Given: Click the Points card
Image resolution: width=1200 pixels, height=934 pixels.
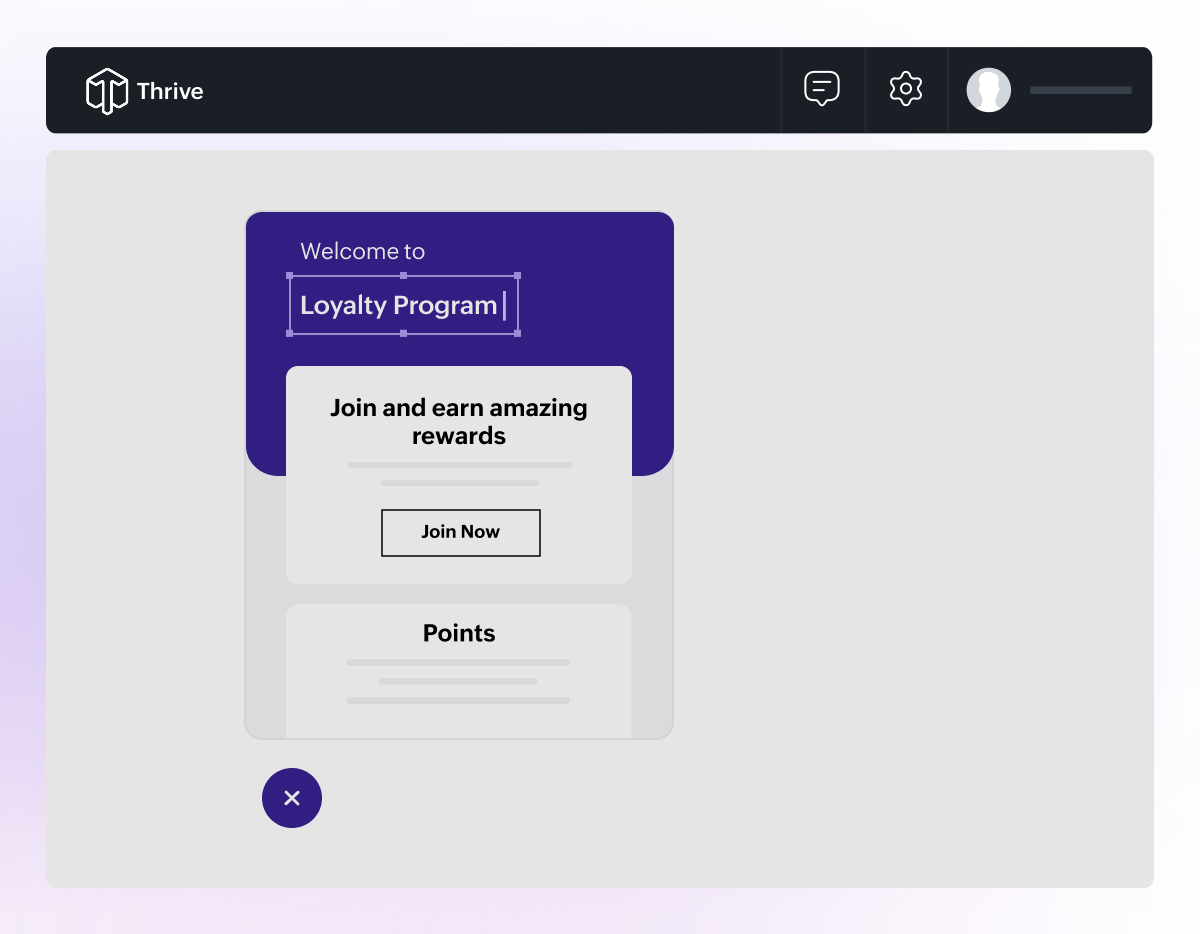Looking at the screenshot, I should tap(459, 670).
